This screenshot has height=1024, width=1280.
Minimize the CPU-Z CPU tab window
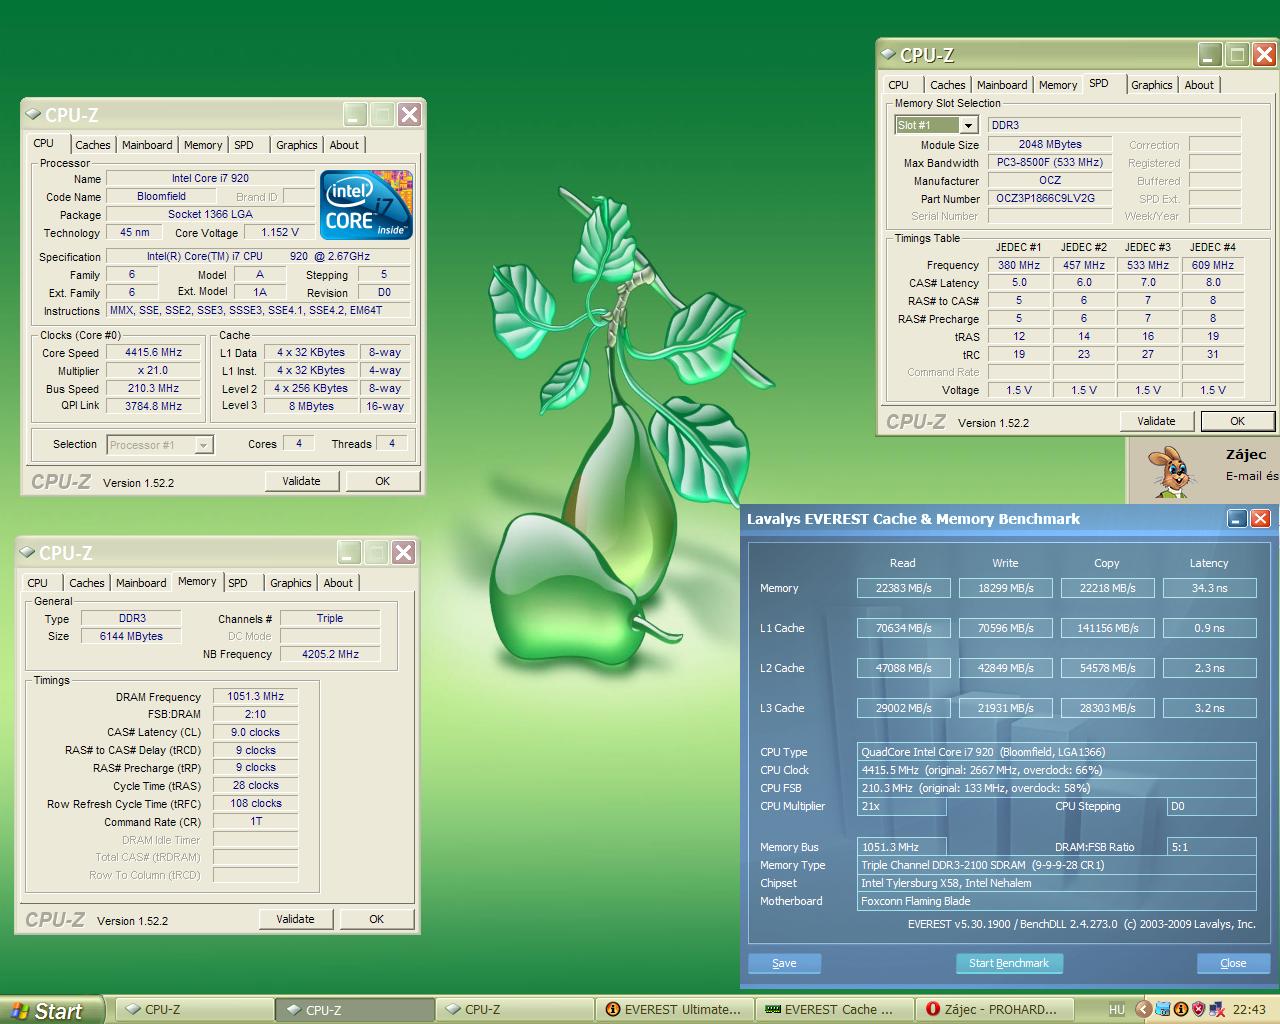[x=355, y=115]
